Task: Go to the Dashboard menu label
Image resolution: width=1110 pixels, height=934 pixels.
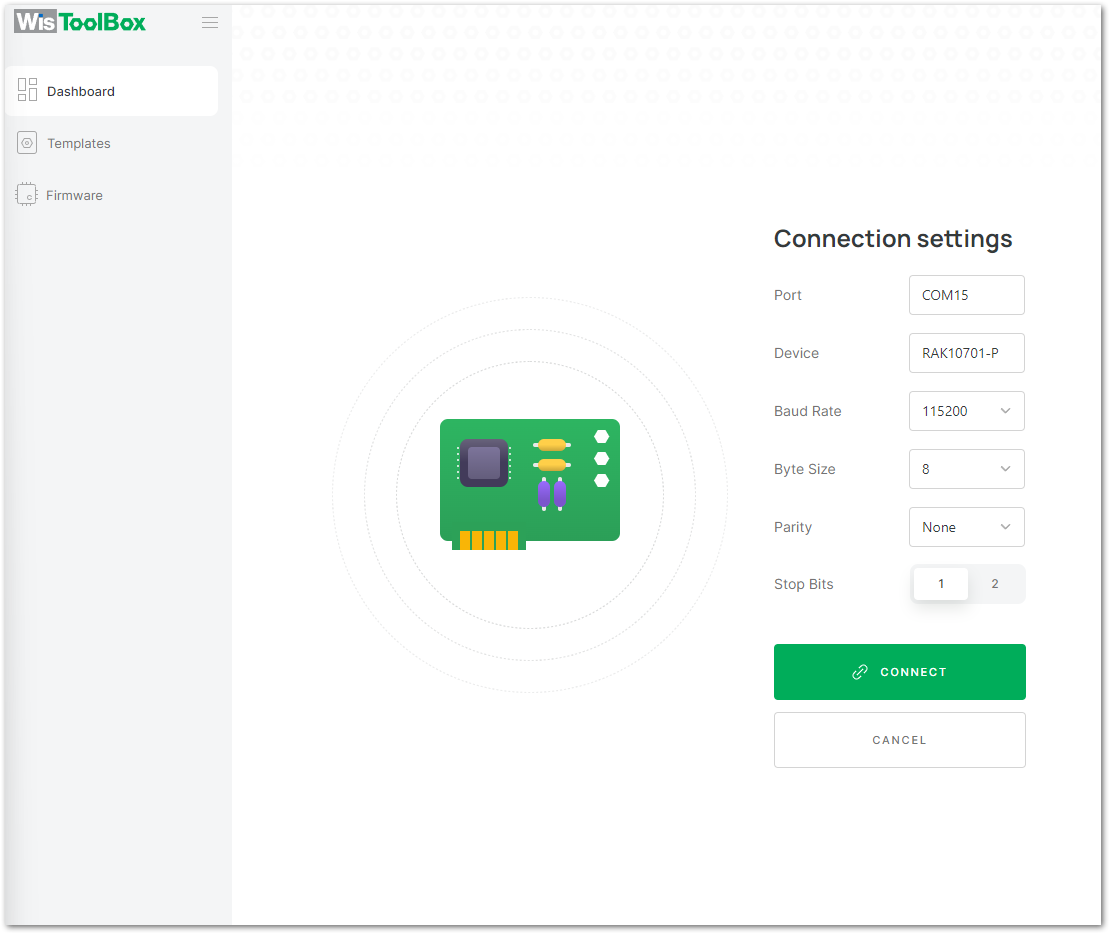Action: click(x=81, y=91)
